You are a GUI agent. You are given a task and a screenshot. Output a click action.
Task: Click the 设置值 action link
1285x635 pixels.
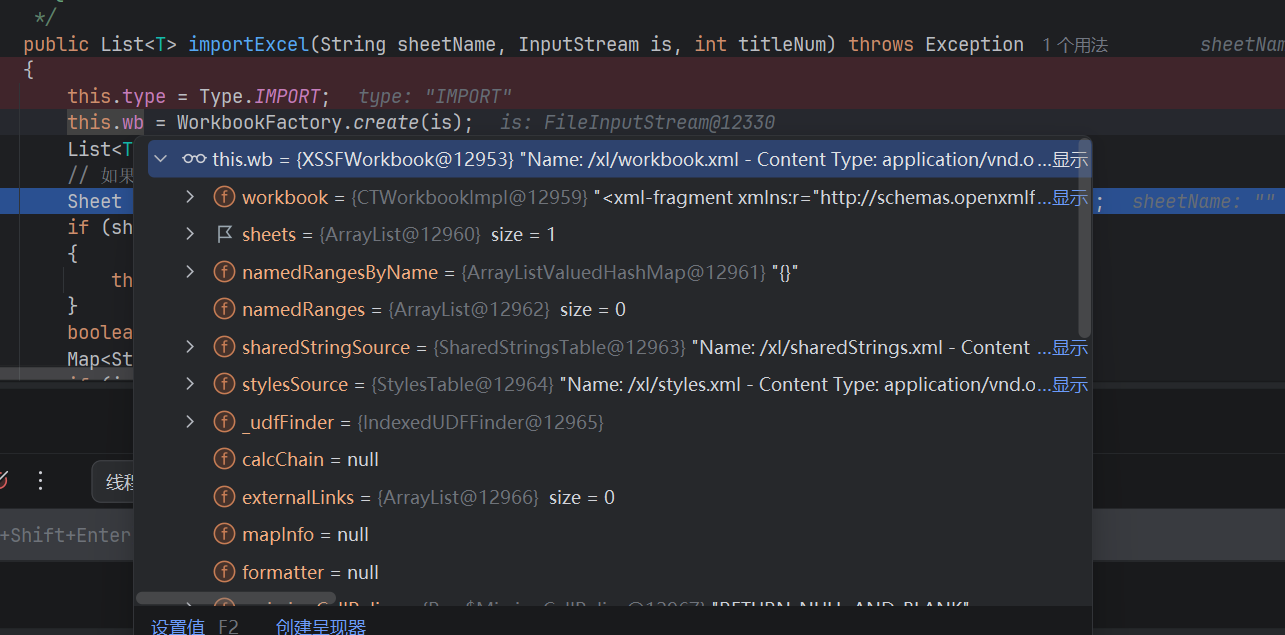[x=178, y=627]
